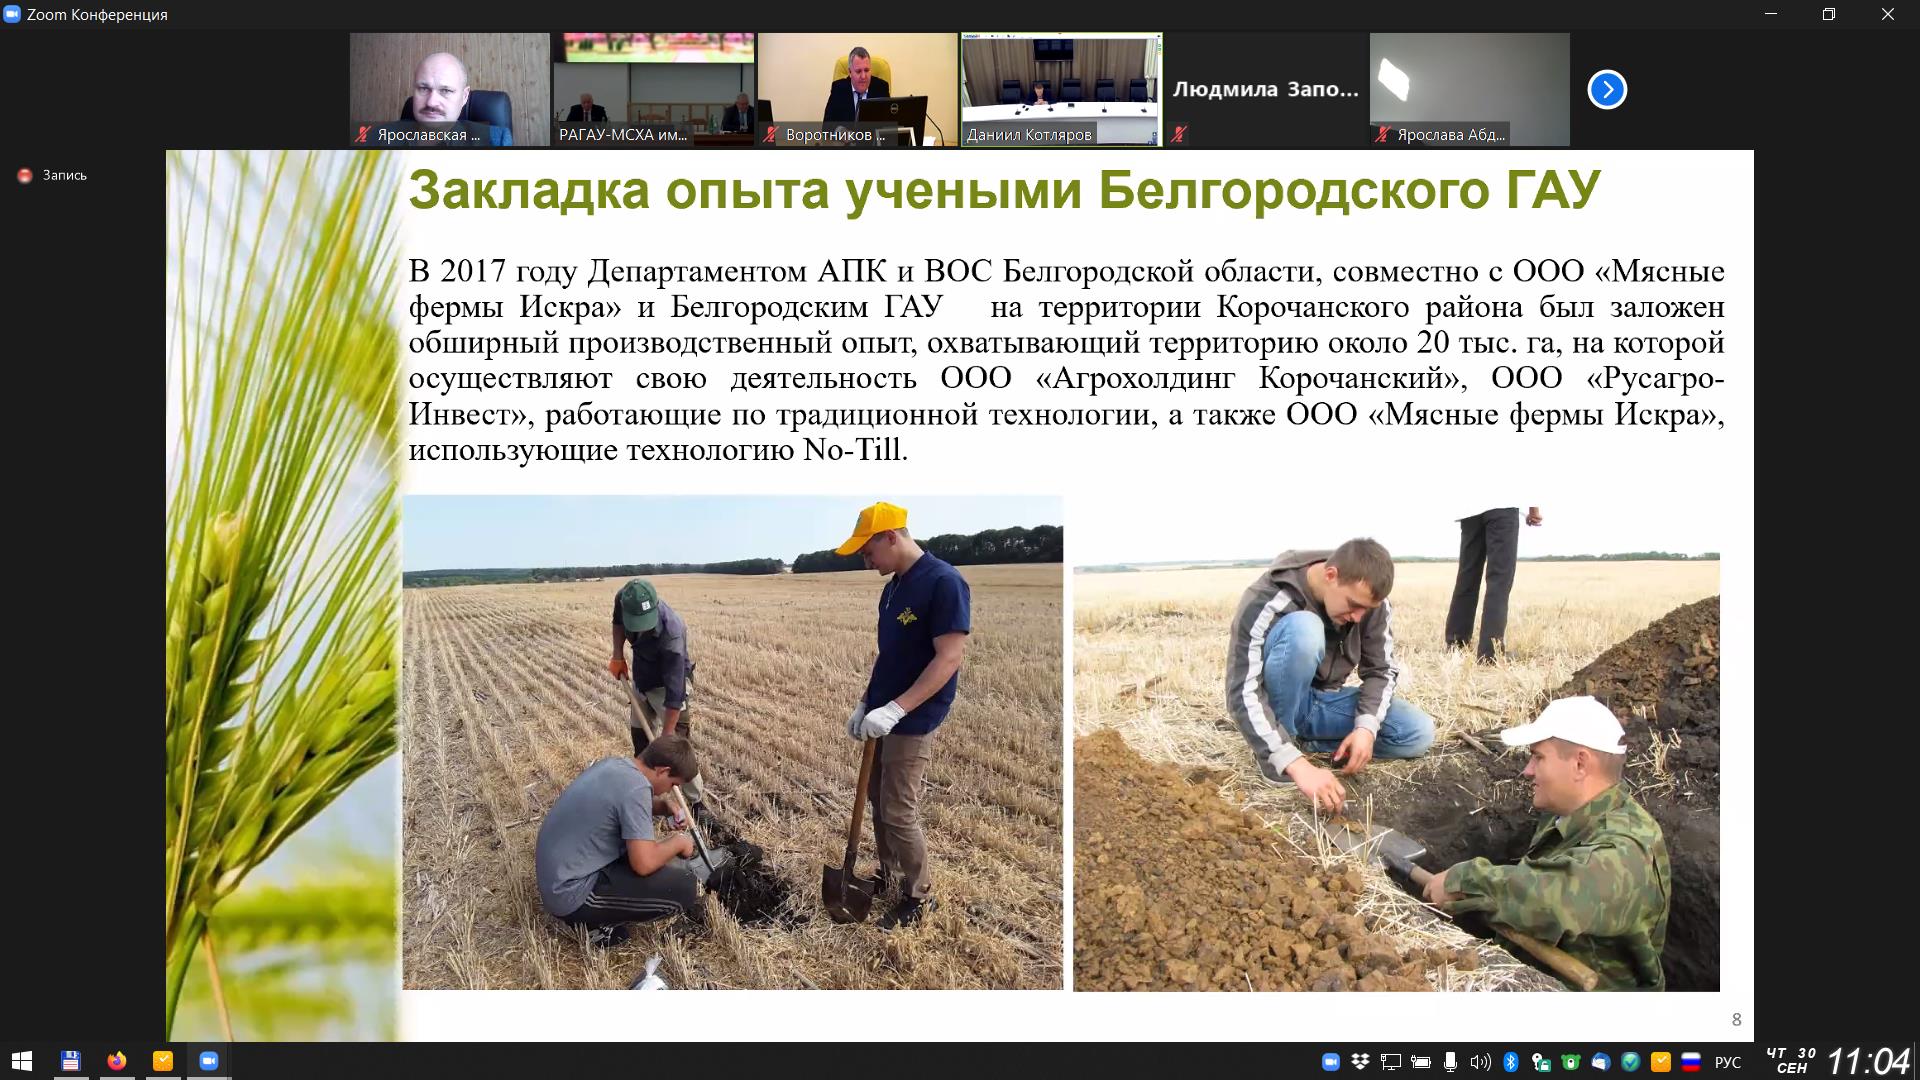
Task: Click the slide number 8
Action: pos(1737,1020)
